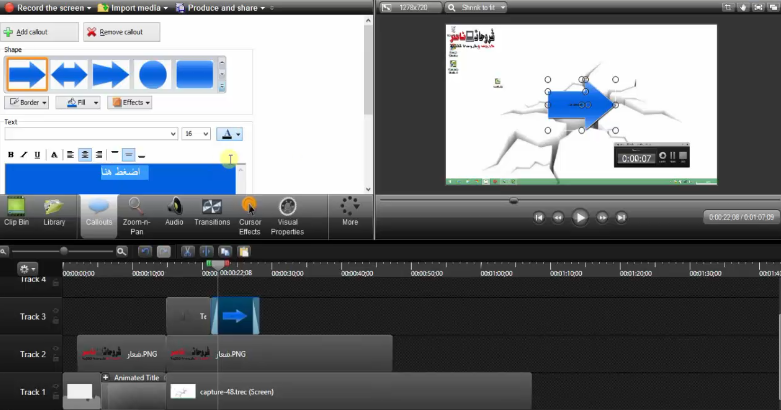Select arrow callout clip on Track 3

pyautogui.click(x=235, y=316)
